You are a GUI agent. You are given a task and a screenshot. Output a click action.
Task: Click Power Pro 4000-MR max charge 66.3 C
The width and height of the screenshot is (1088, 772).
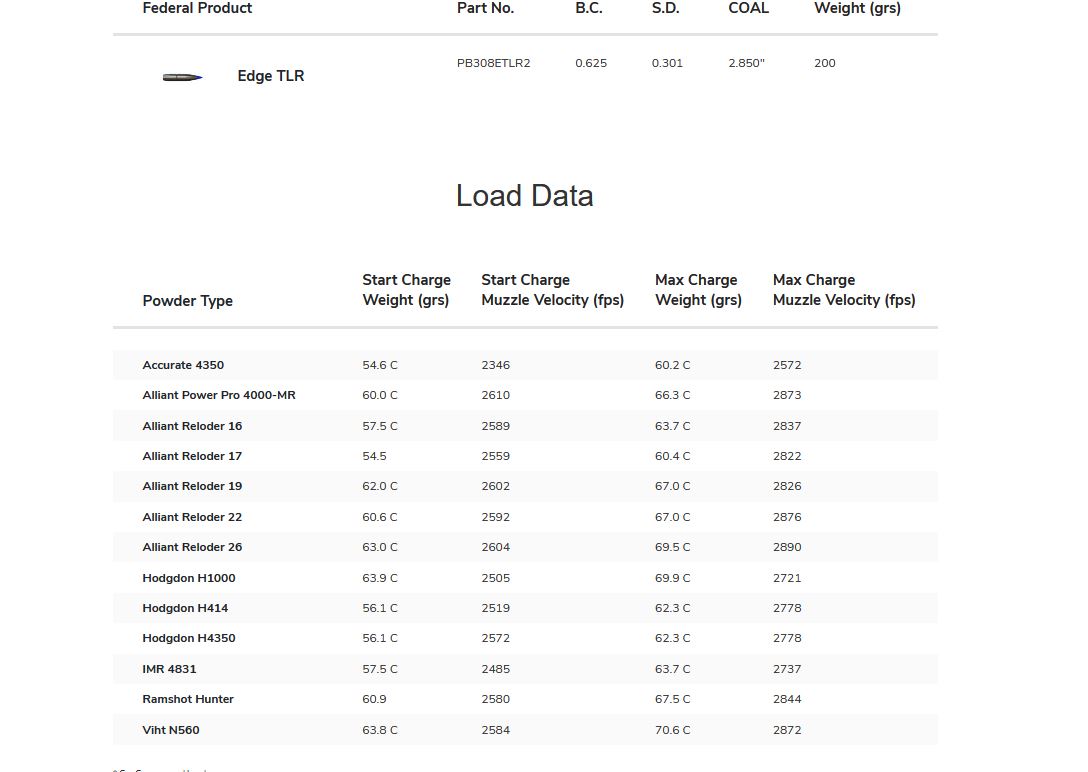[x=672, y=395]
